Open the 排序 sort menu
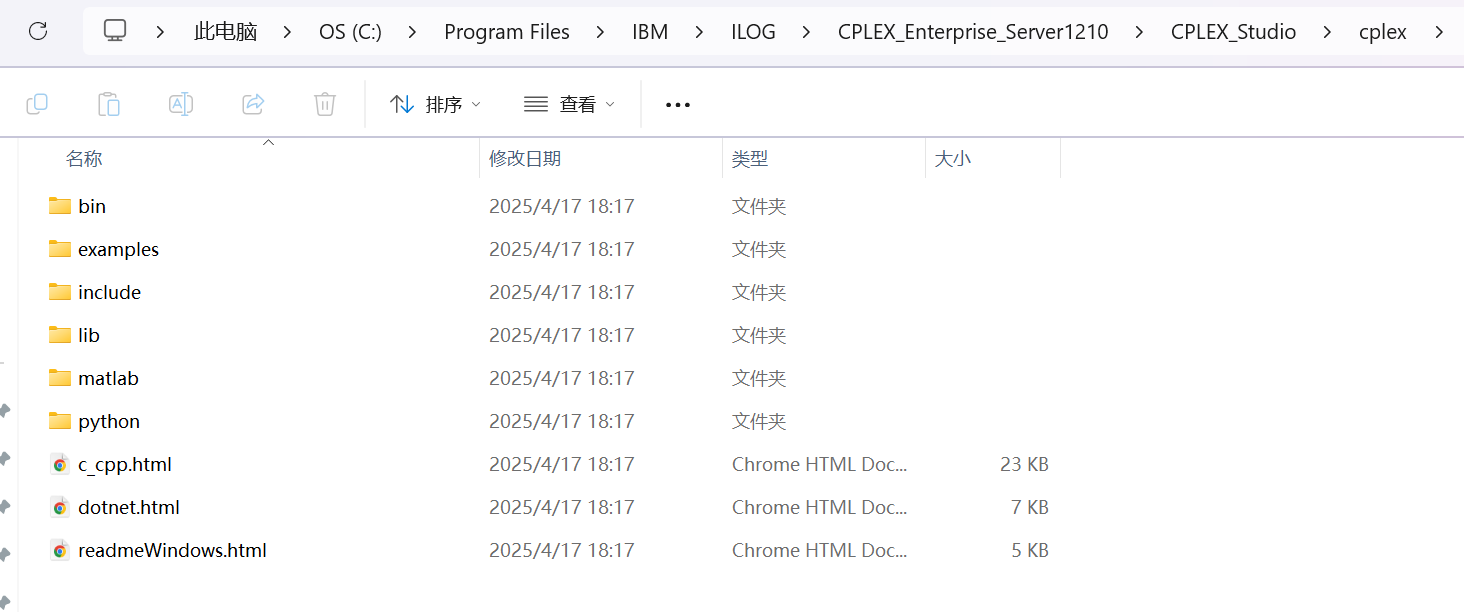1464x612 pixels. point(434,103)
